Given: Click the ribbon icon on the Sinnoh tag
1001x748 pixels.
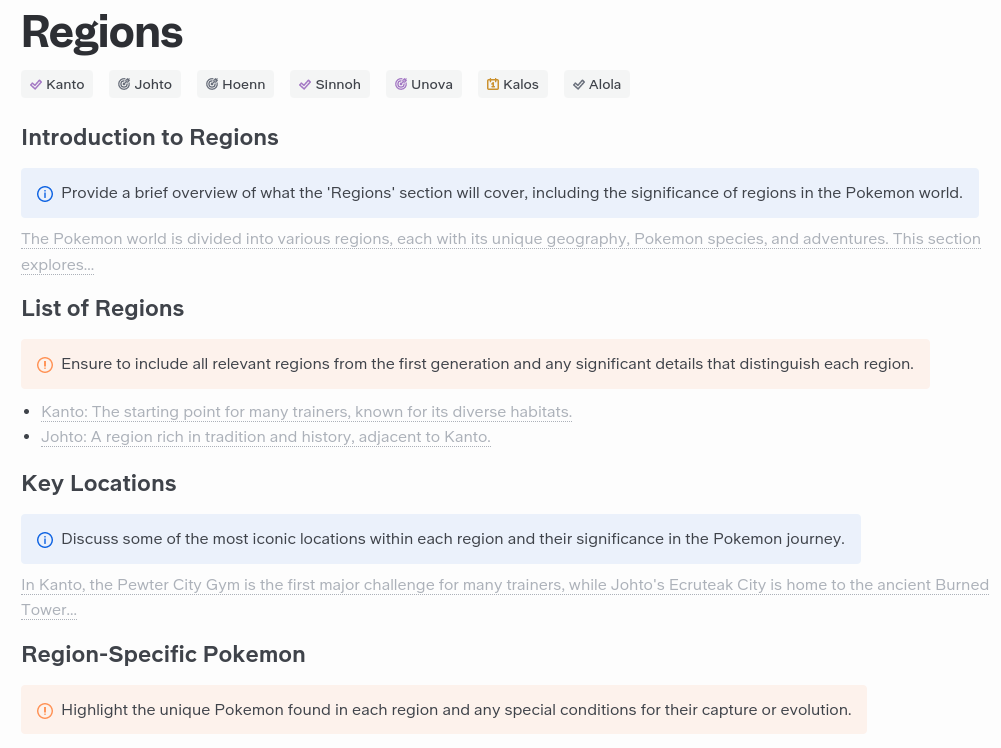Looking at the screenshot, I should point(306,84).
